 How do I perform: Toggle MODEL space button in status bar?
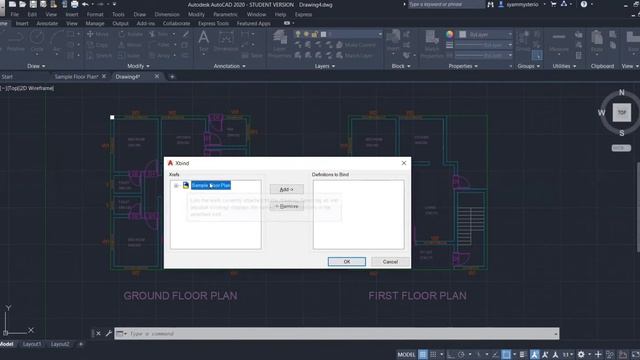click(406, 354)
